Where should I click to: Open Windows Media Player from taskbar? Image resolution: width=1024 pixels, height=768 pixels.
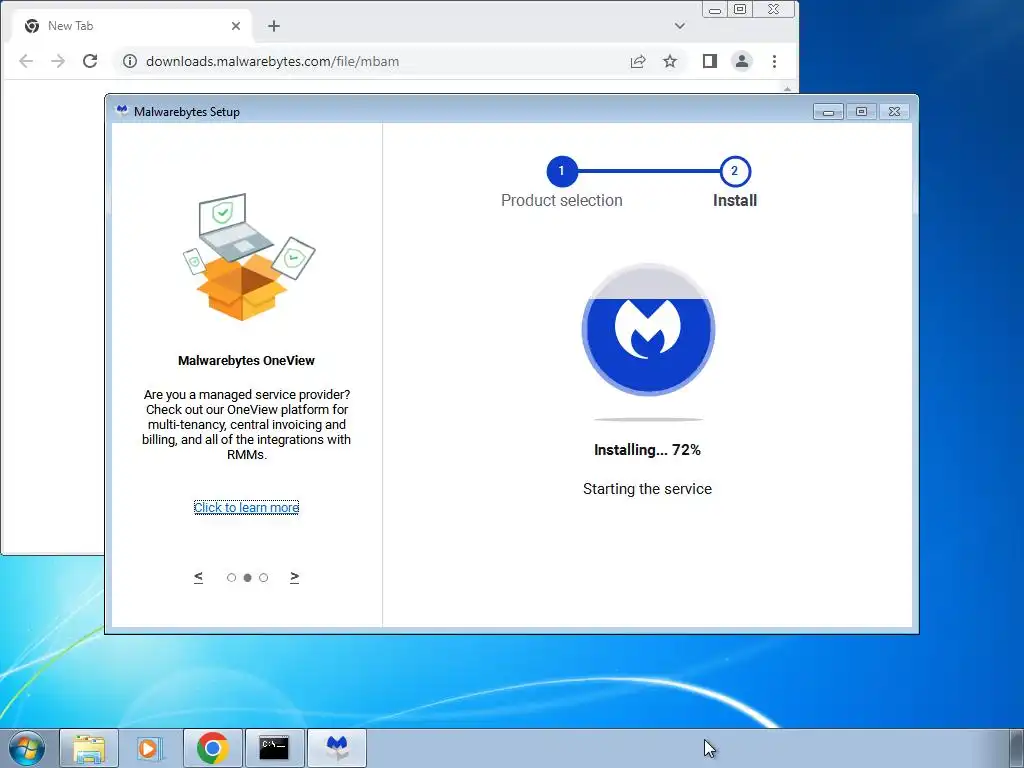tap(150, 748)
